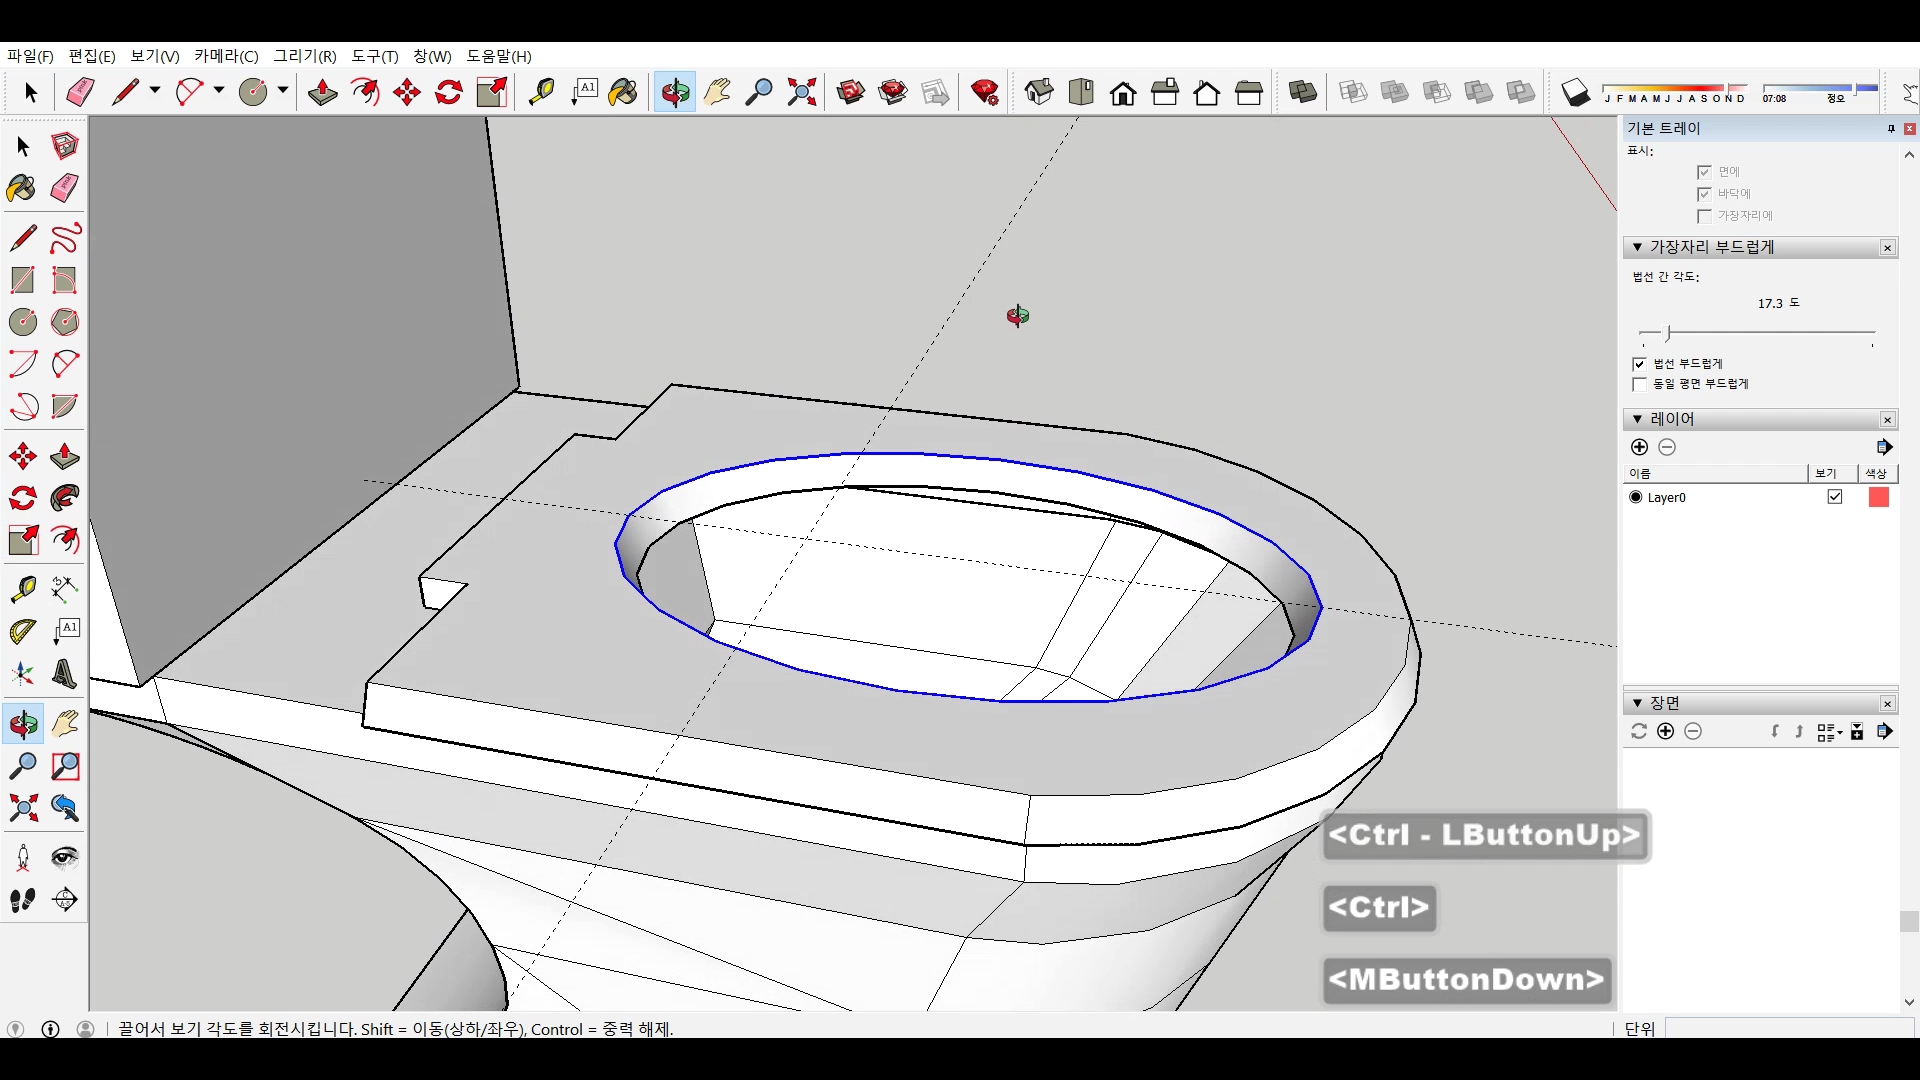Click the add layer plus button
This screenshot has width=1920, height=1080.
click(1639, 447)
